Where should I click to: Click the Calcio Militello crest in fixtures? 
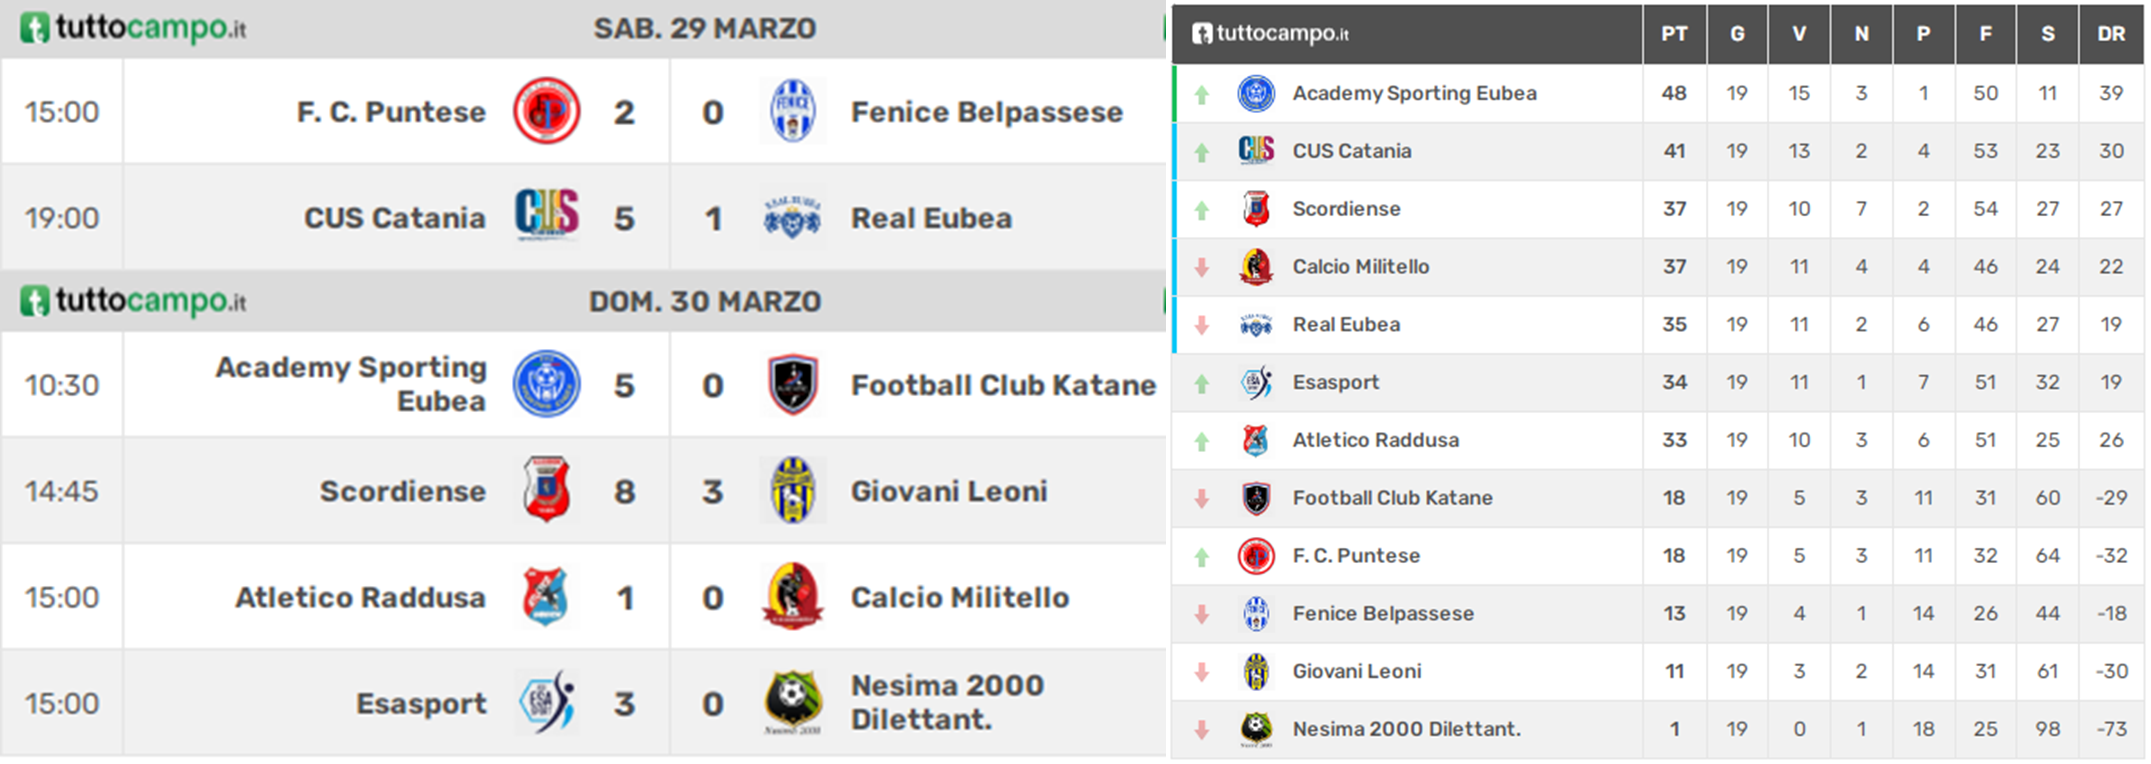(x=793, y=596)
